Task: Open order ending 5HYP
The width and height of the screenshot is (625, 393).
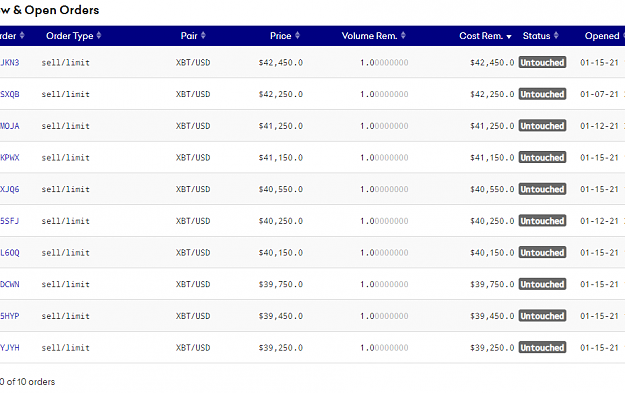Action: pos(10,316)
